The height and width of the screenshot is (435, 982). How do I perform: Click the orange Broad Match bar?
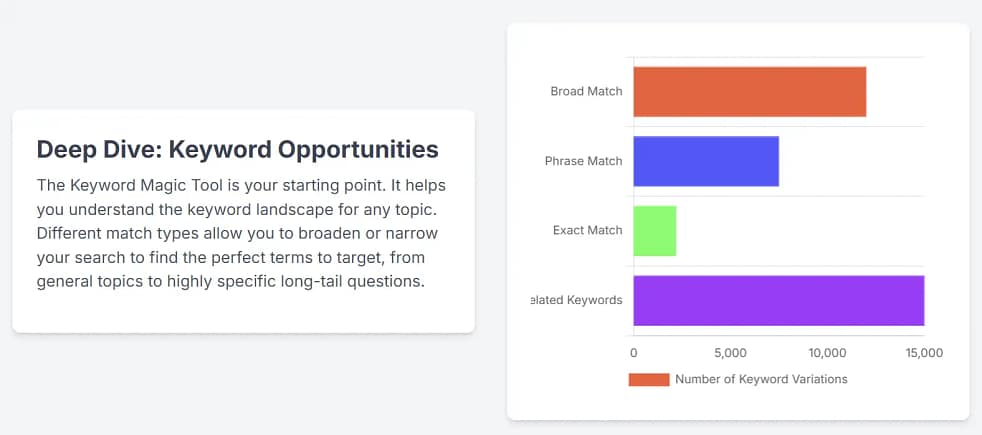749,91
